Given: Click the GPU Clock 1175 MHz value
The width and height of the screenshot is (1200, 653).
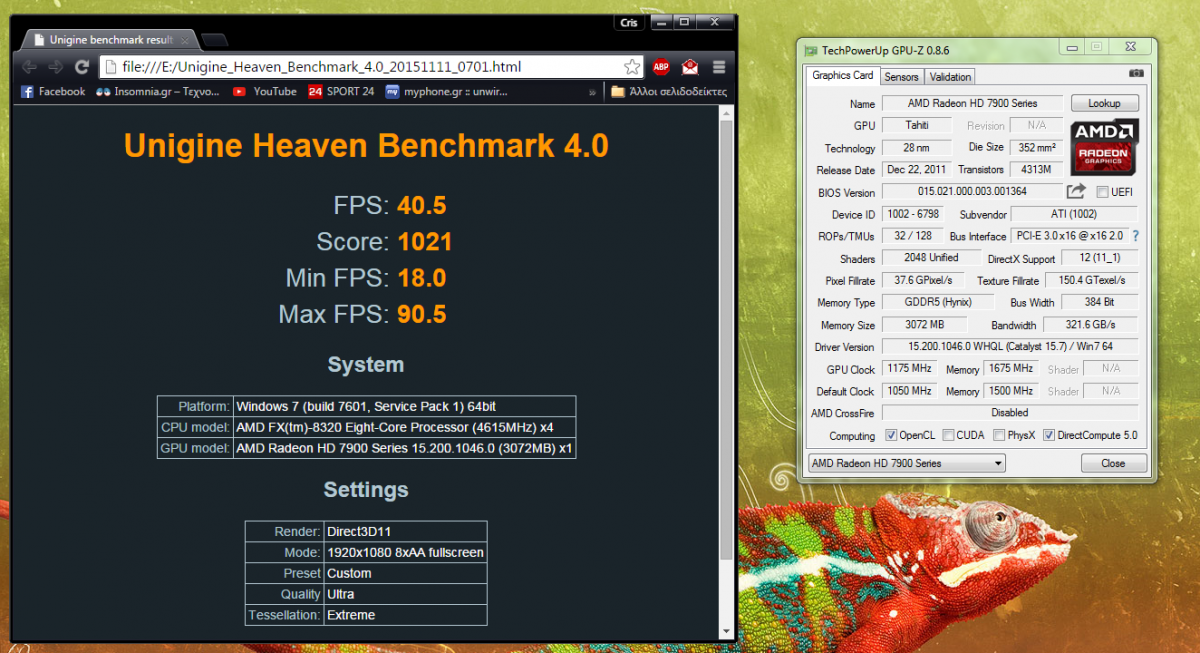Looking at the screenshot, I should 909,369.
